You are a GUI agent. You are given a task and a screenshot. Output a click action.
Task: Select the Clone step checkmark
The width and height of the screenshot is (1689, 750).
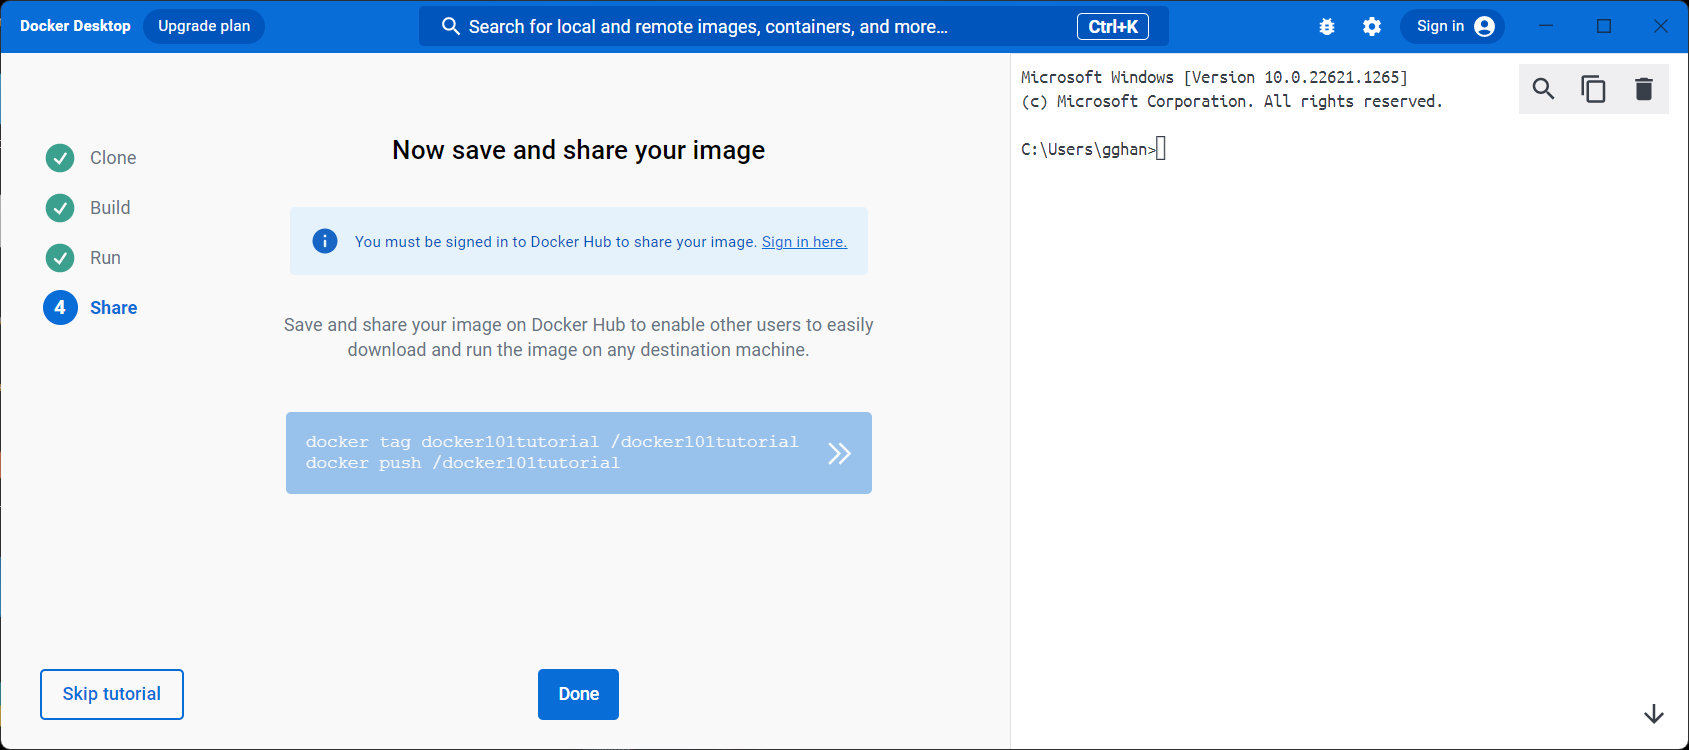60,158
